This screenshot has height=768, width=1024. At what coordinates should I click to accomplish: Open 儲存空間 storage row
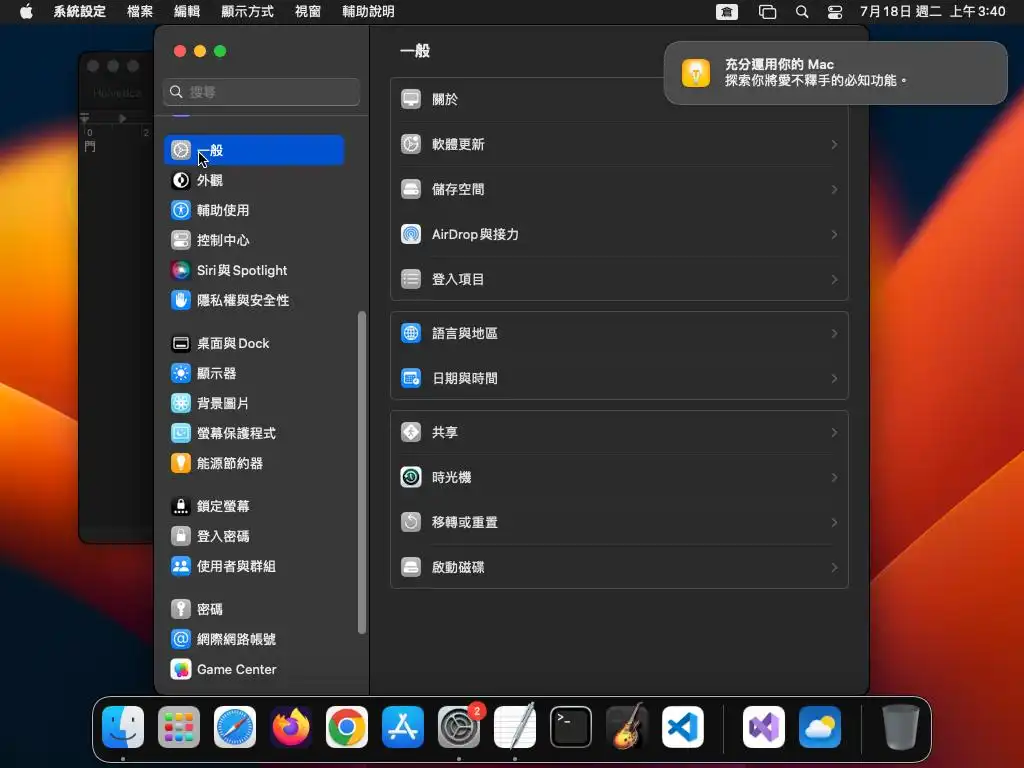click(x=619, y=189)
